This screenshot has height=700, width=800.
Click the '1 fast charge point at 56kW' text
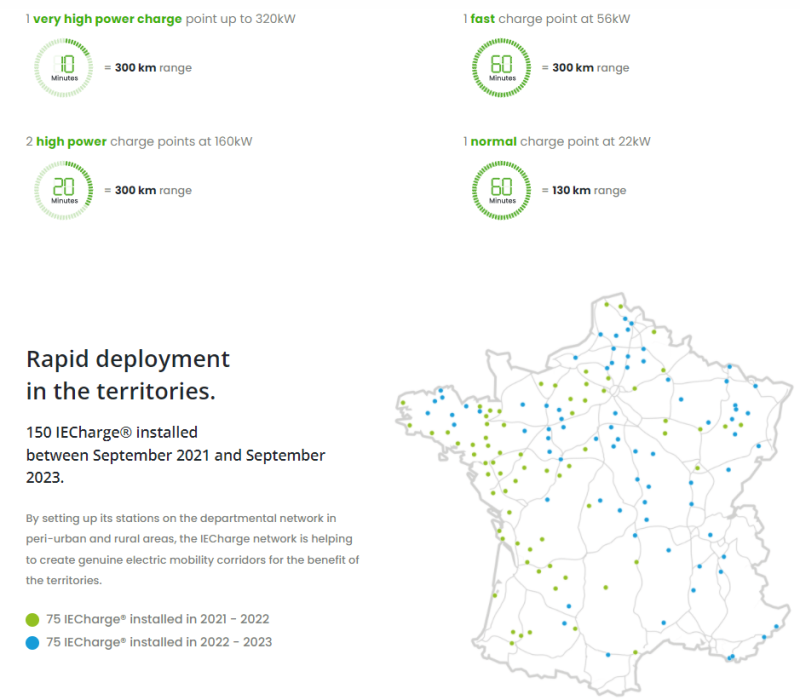click(546, 19)
